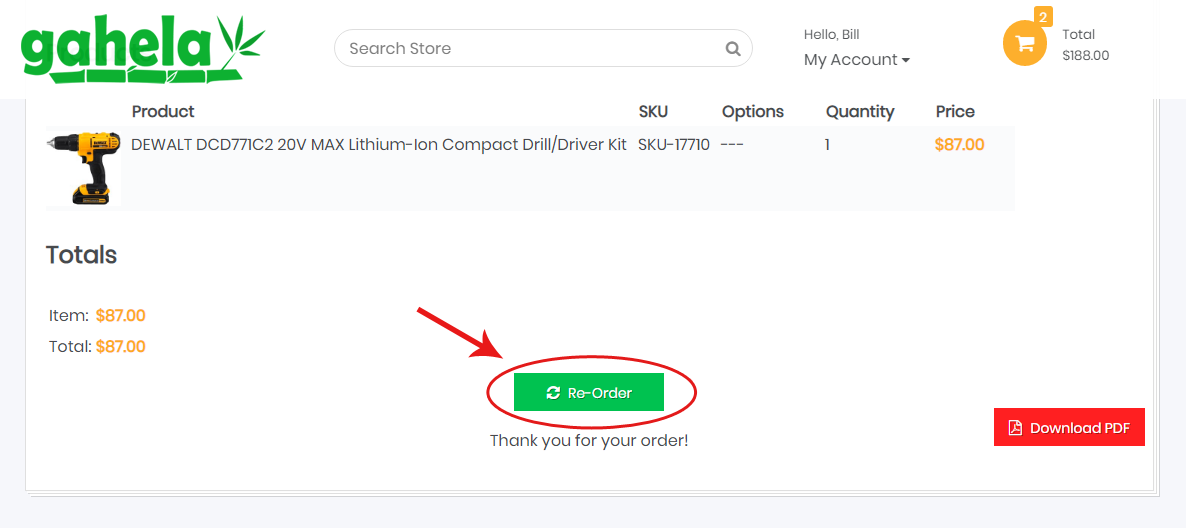Click the Quantity column header

tap(860, 112)
